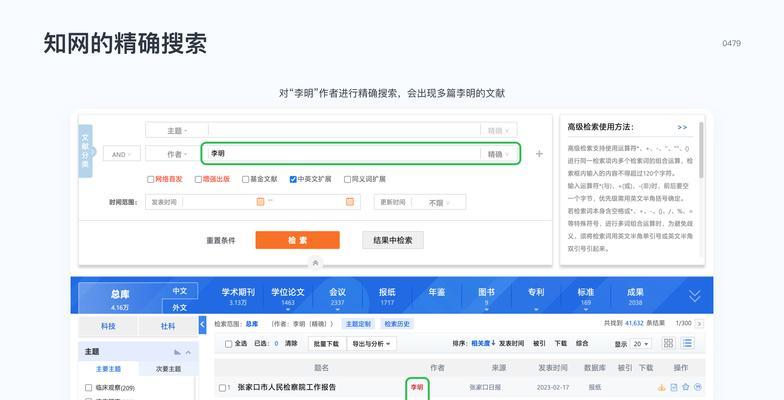Viewport: 784px width, 400px height.
Task: Uncheck the 中英文扩展 checkbox
Action: (293, 179)
